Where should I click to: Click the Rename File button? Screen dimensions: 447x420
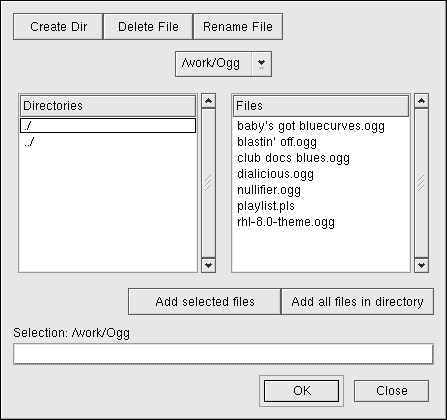[238, 27]
